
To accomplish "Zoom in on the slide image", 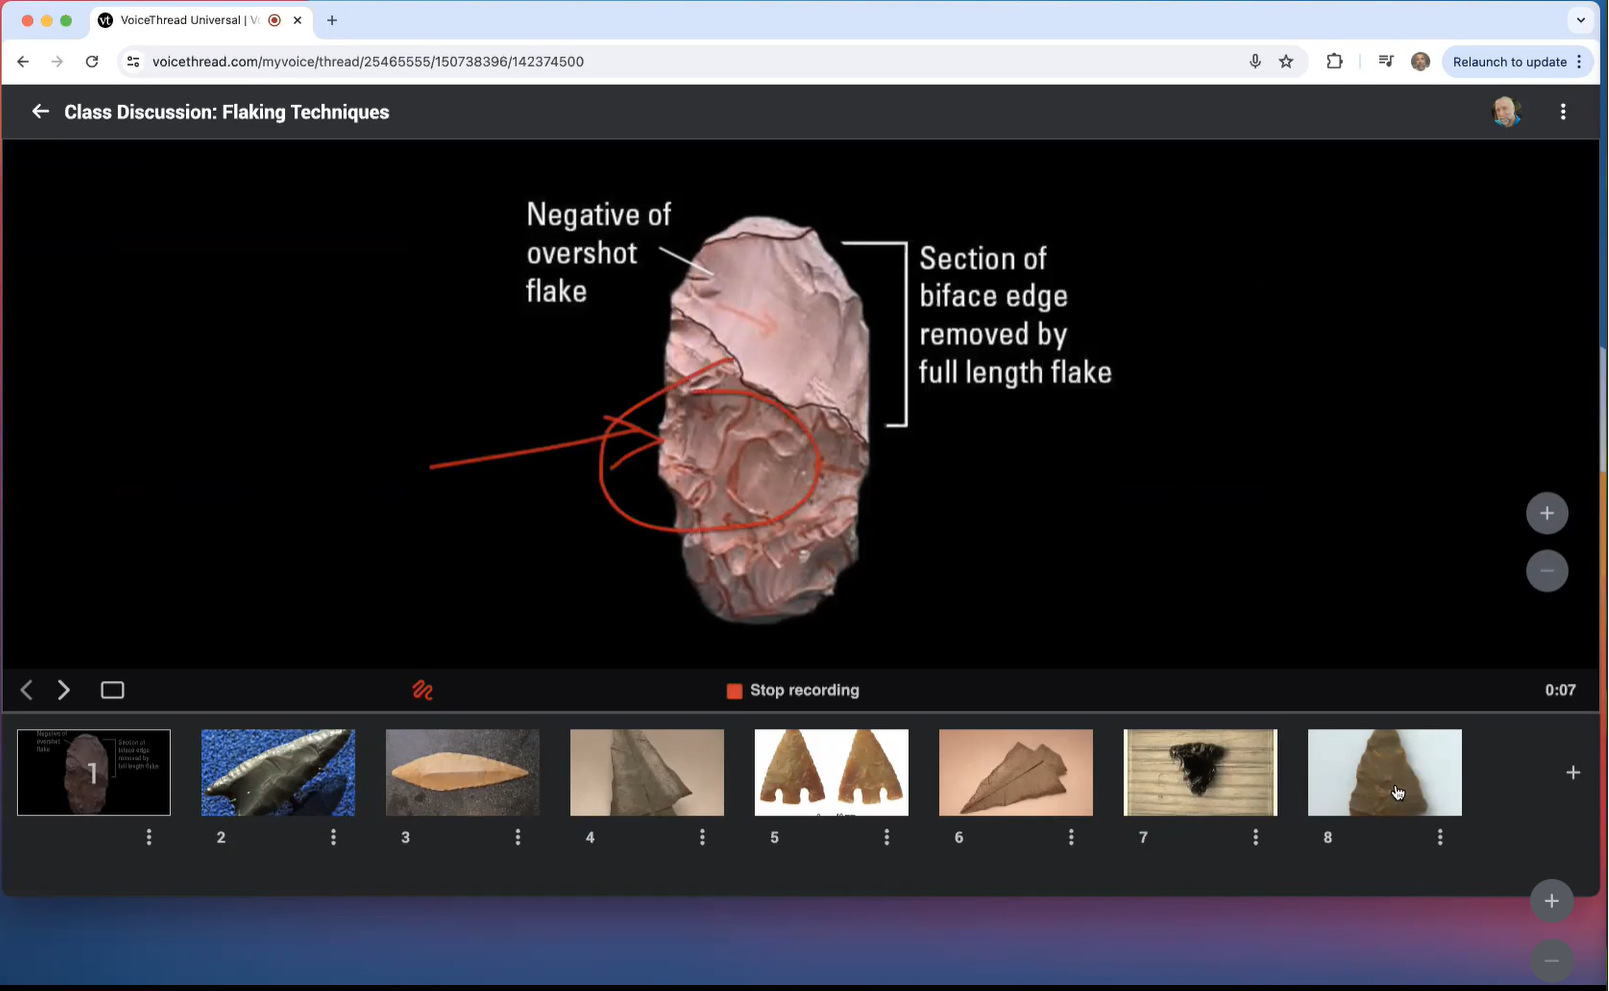I will pyautogui.click(x=1546, y=513).
